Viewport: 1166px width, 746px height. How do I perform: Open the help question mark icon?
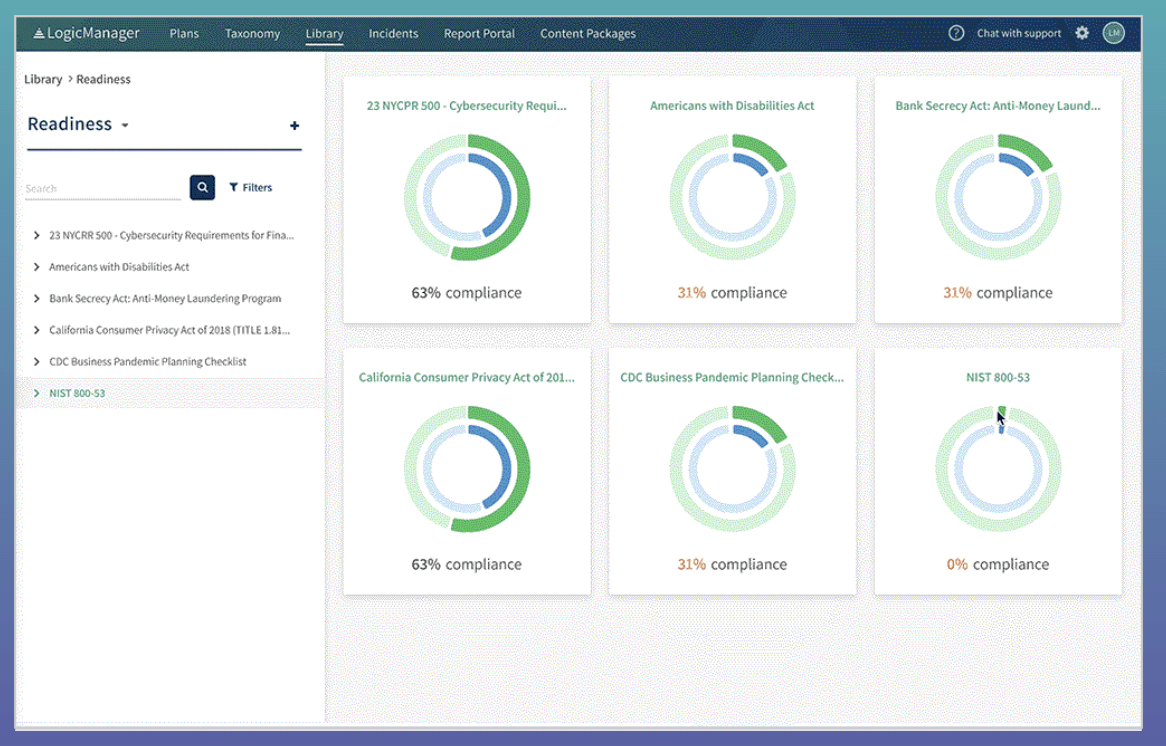[x=956, y=33]
